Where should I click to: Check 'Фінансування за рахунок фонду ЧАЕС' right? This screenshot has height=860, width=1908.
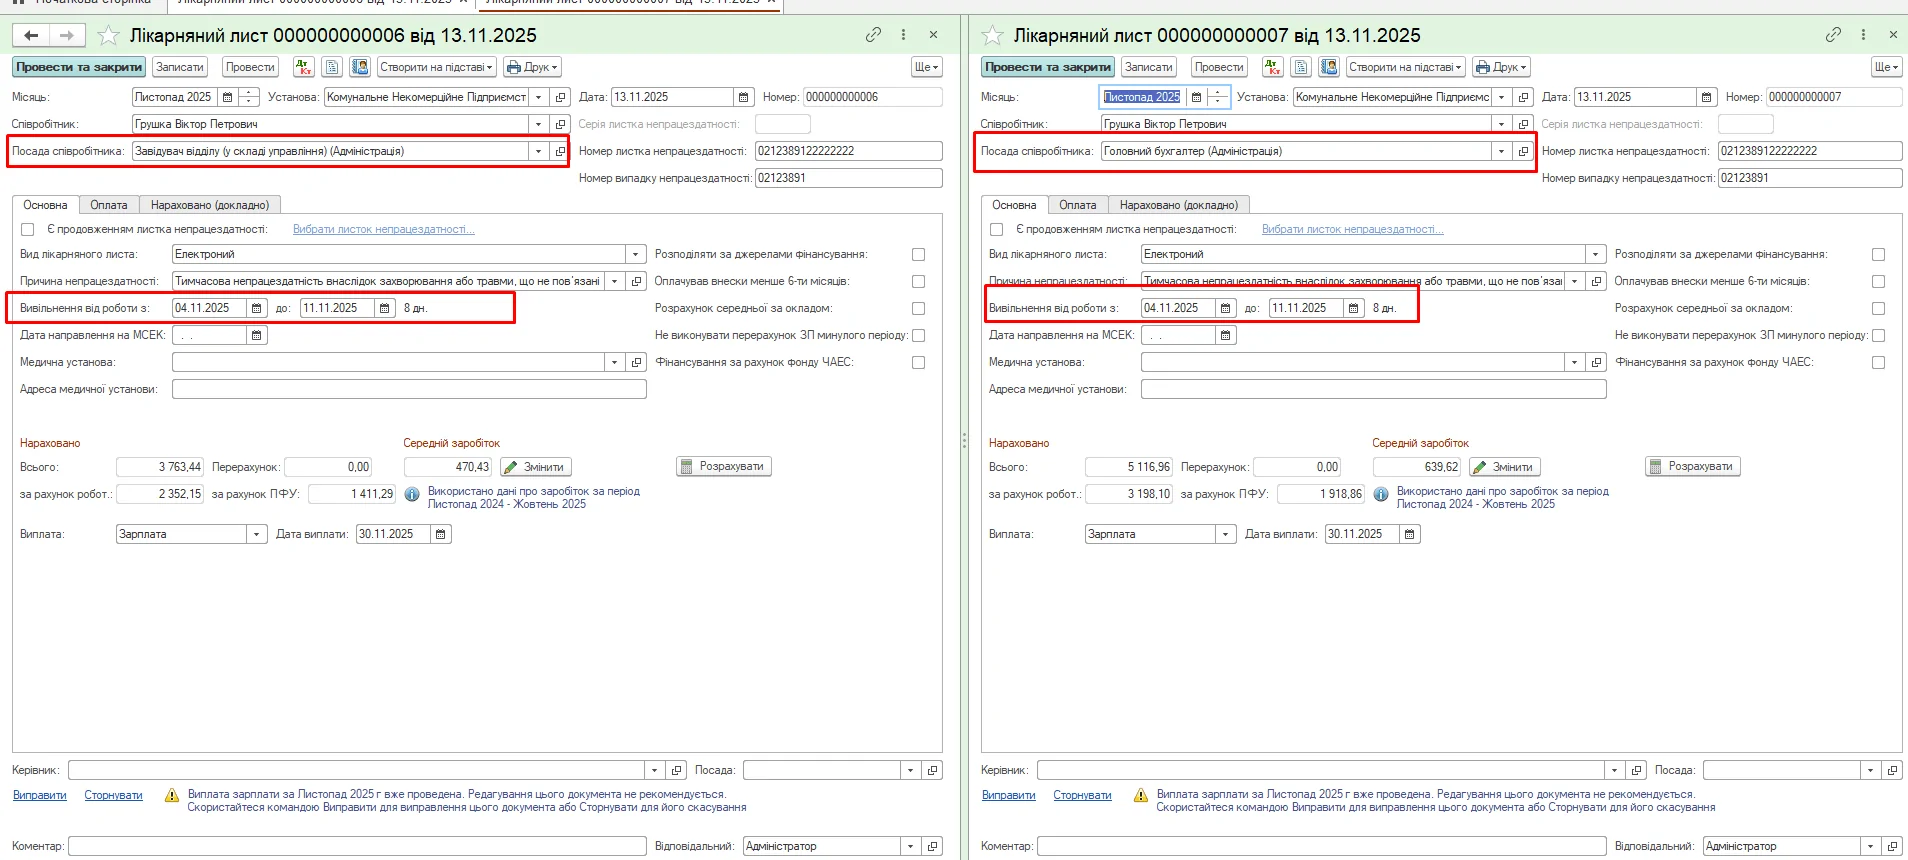point(1878,362)
